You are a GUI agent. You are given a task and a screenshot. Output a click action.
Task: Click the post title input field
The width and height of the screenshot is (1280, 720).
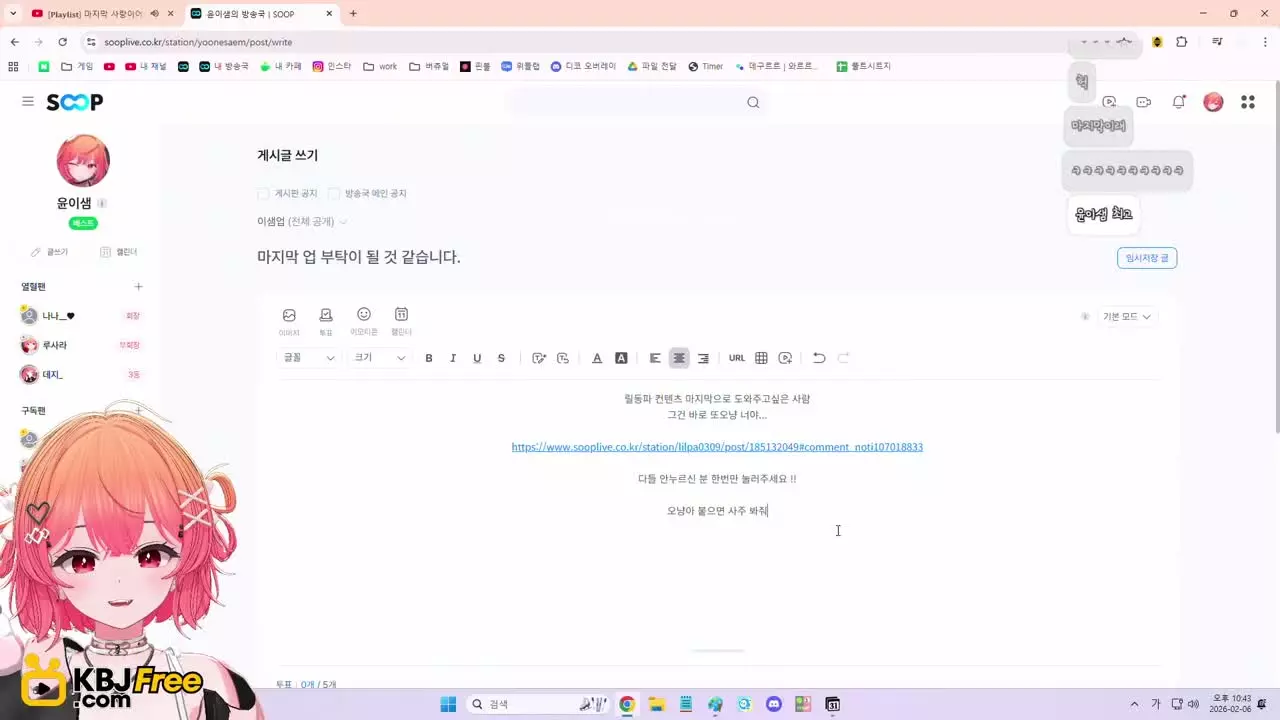[680, 257]
